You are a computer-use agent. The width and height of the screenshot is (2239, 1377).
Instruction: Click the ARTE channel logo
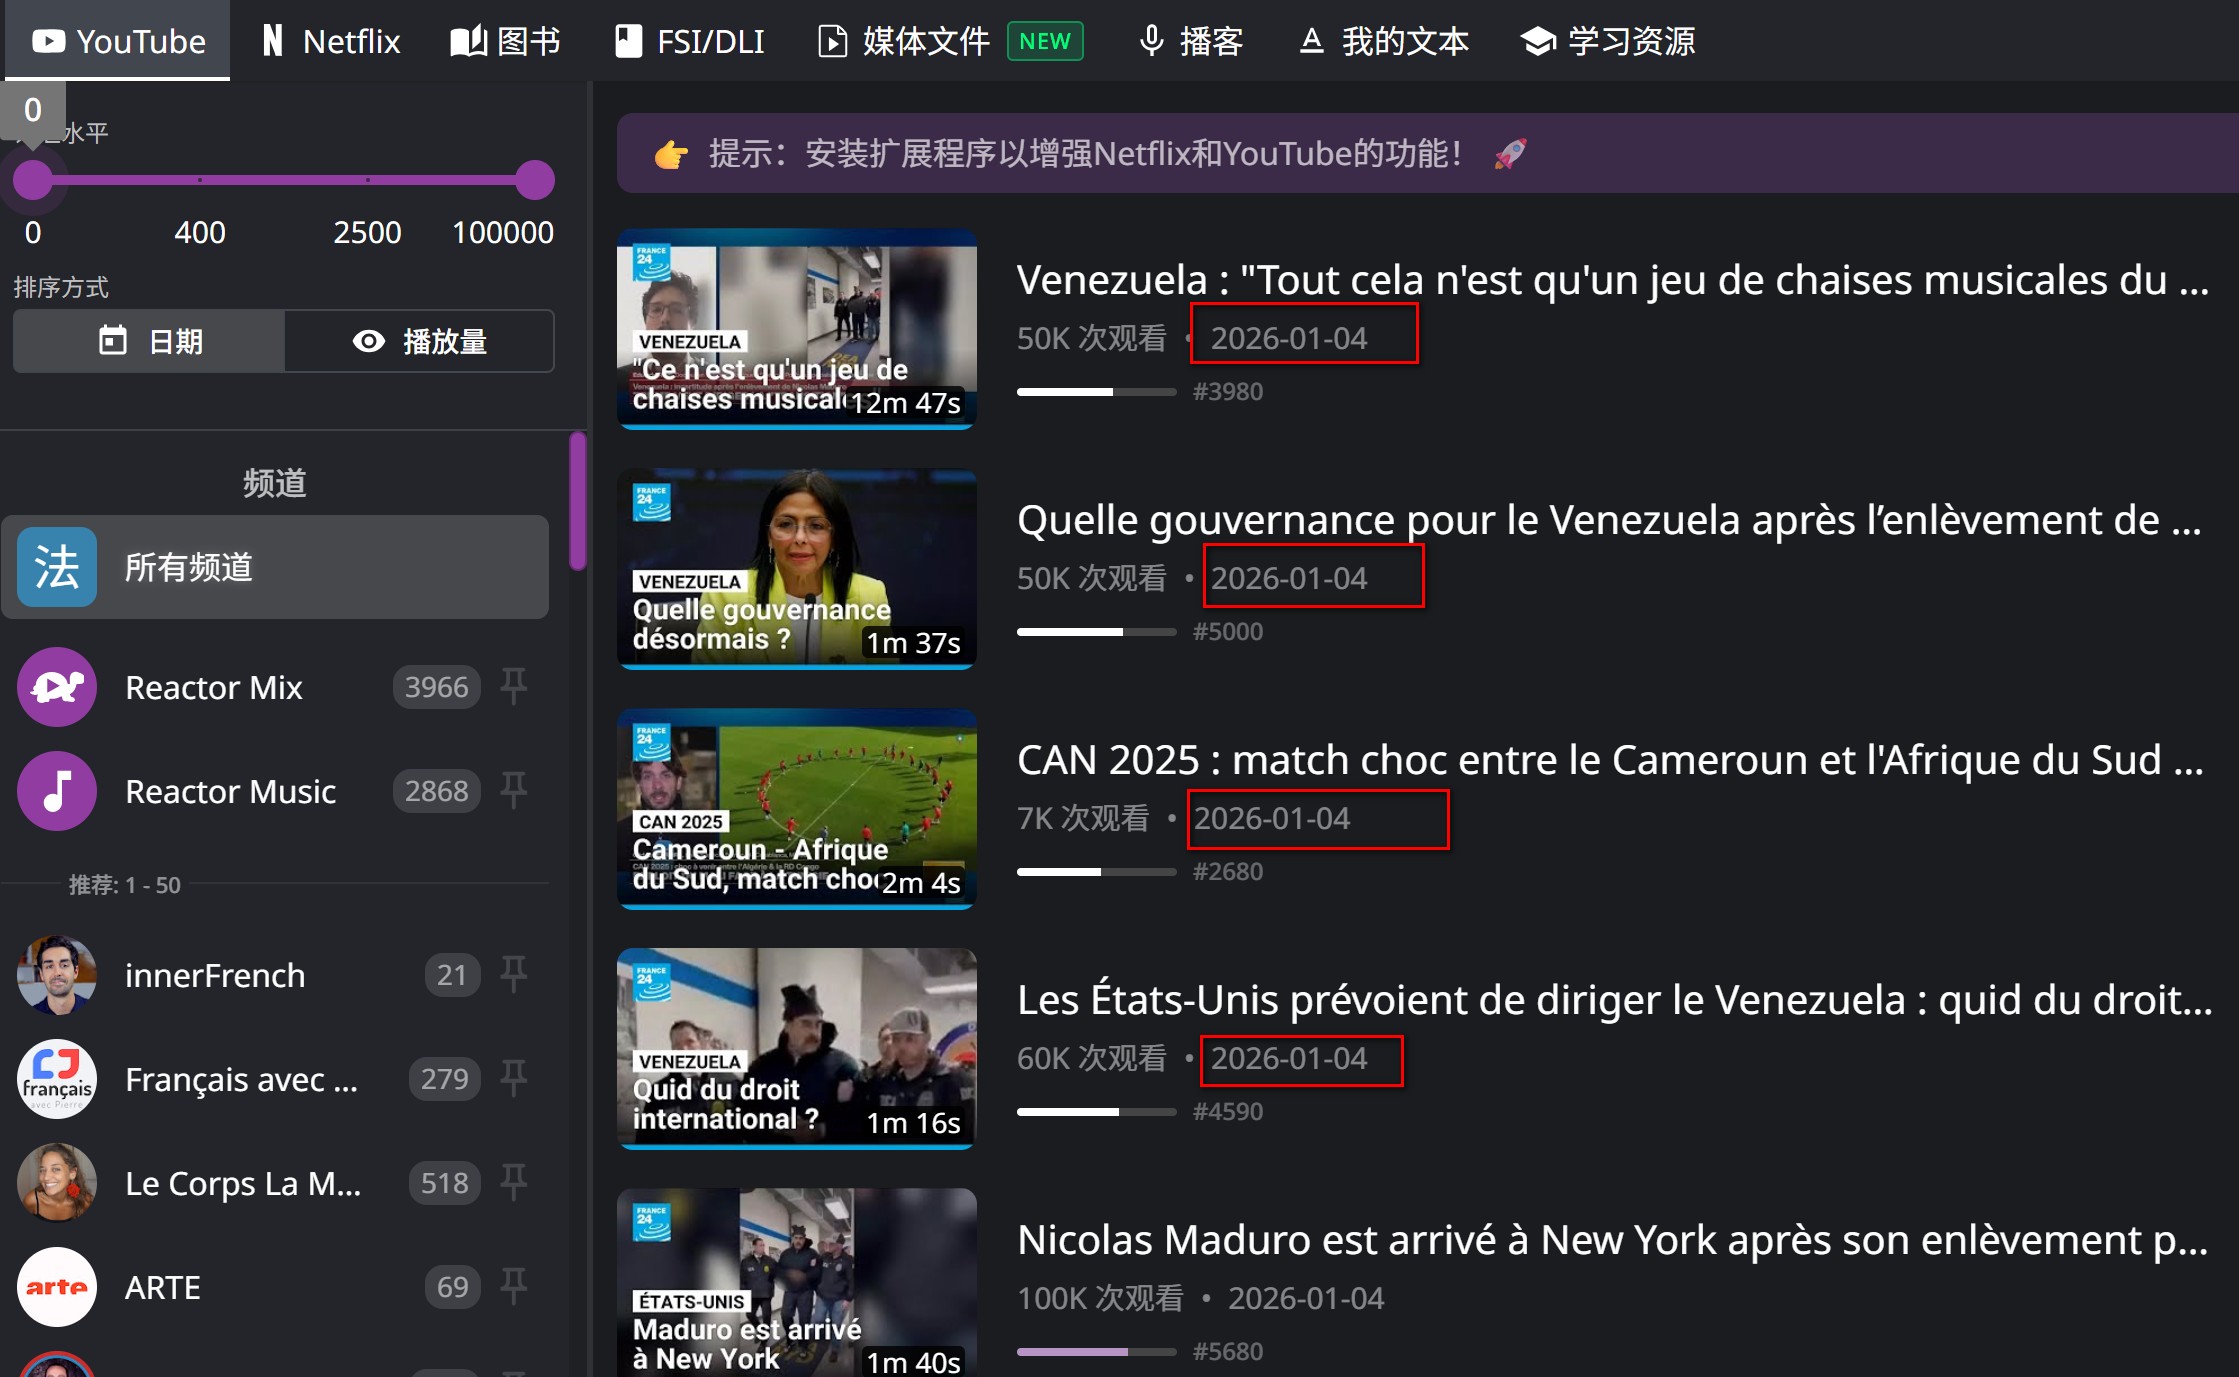pyautogui.click(x=57, y=1287)
